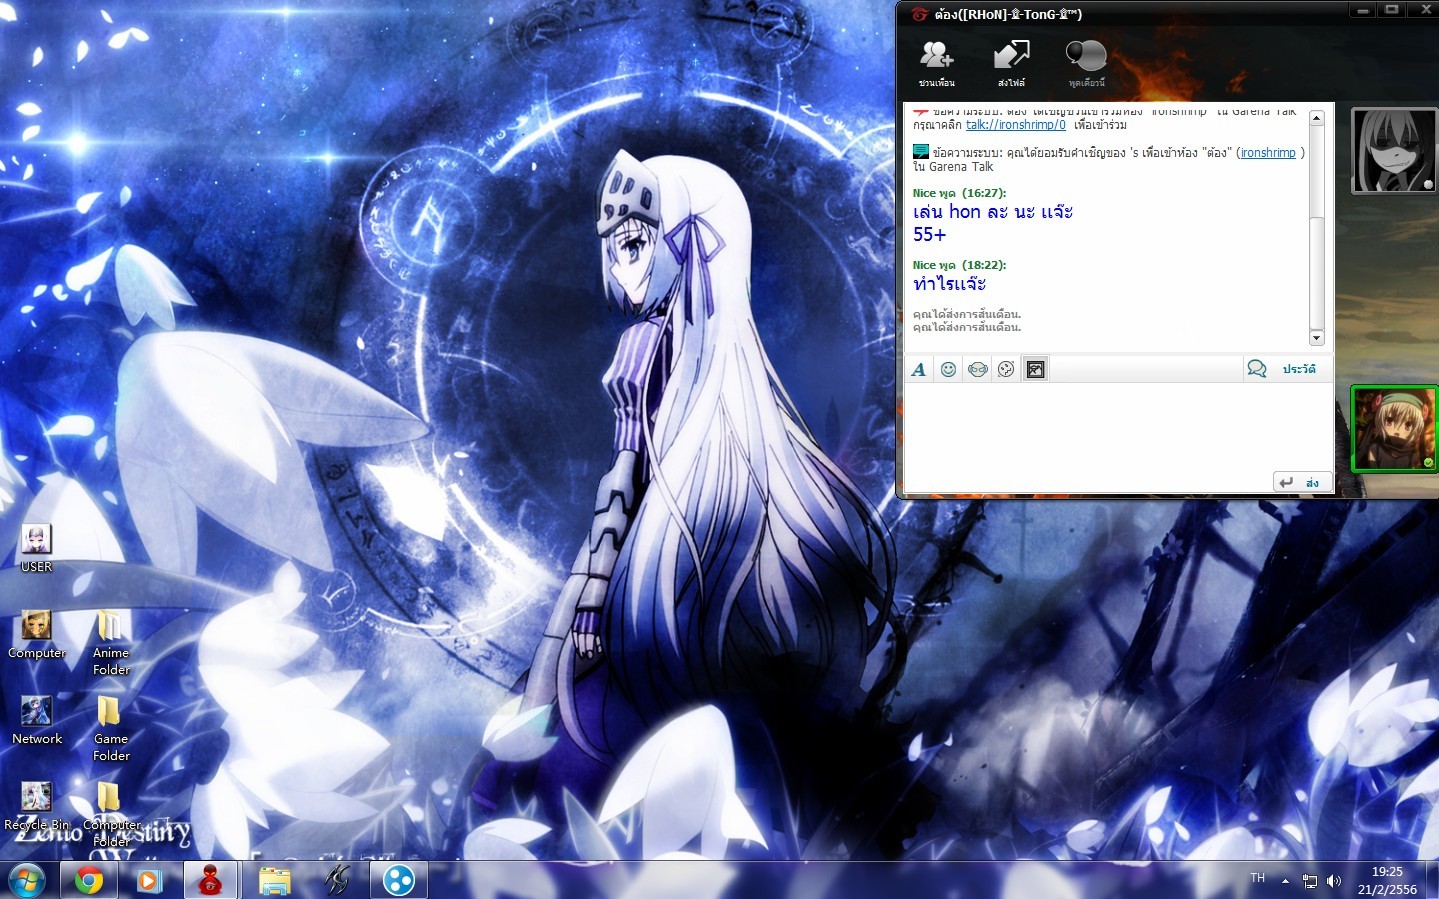Open Windows Explorer from the taskbar
1439x899 pixels.
(274, 881)
